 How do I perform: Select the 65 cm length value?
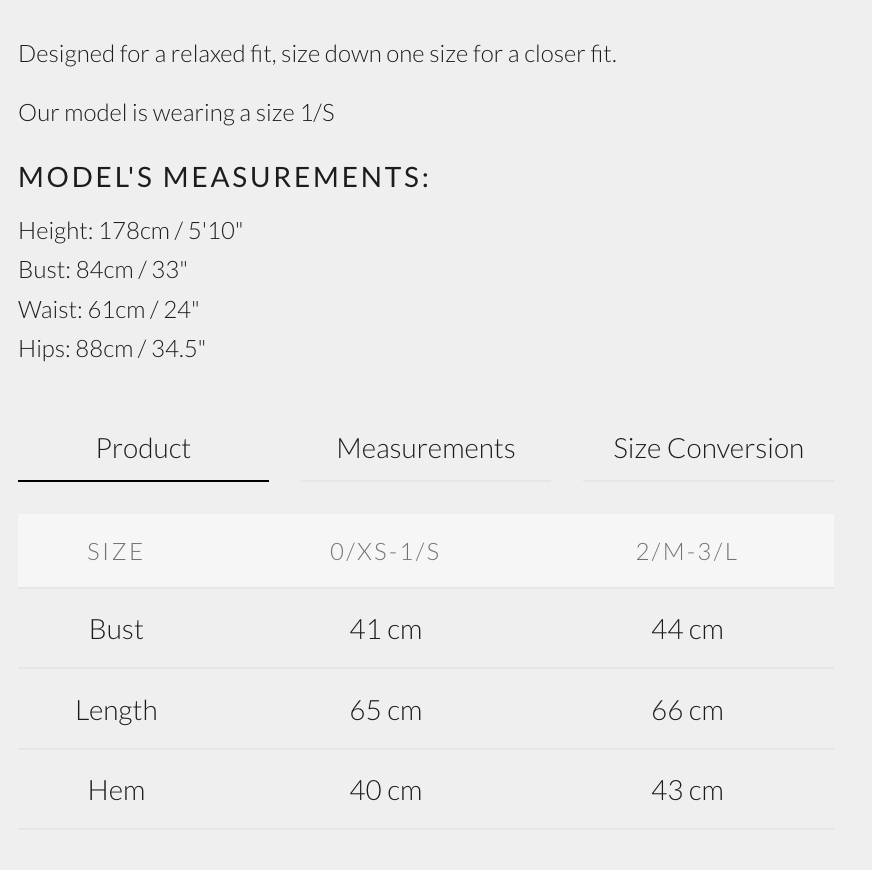click(x=385, y=710)
